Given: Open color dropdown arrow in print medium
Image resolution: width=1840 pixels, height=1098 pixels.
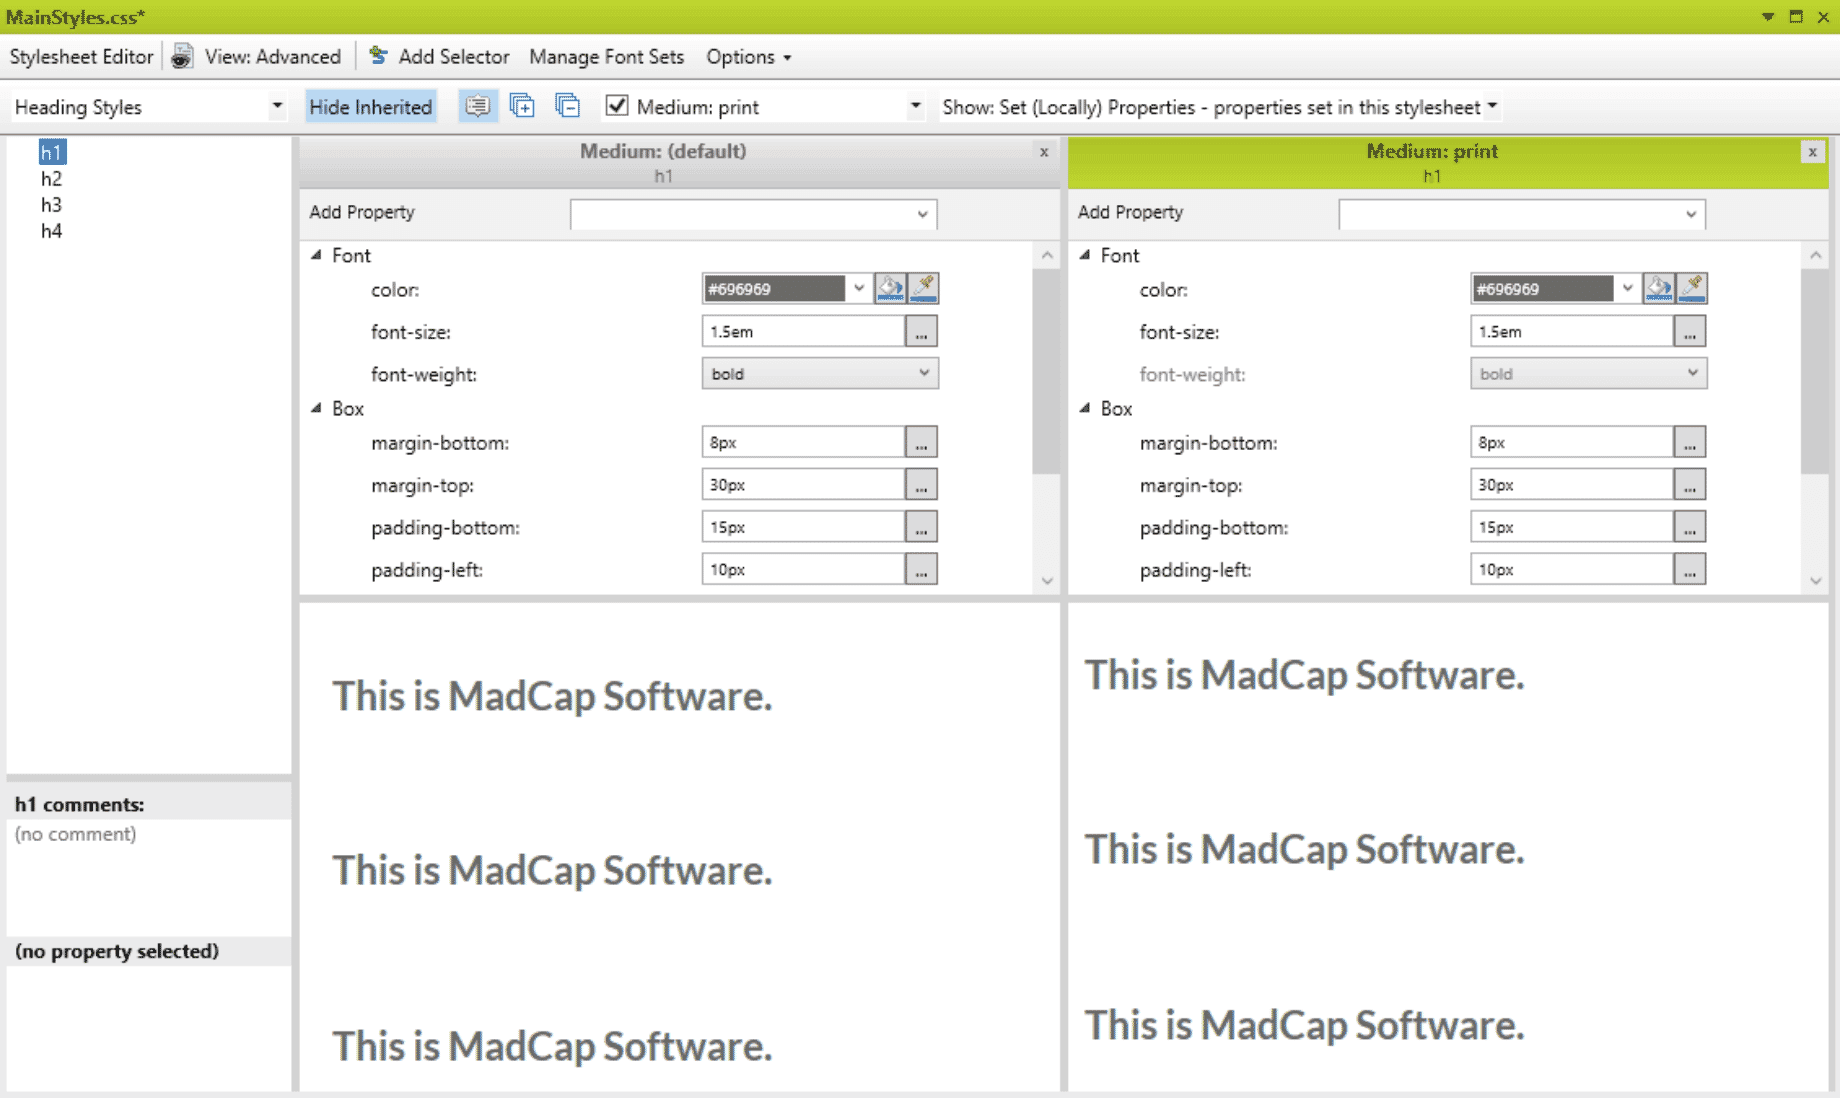Looking at the screenshot, I should click(1627, 288).
